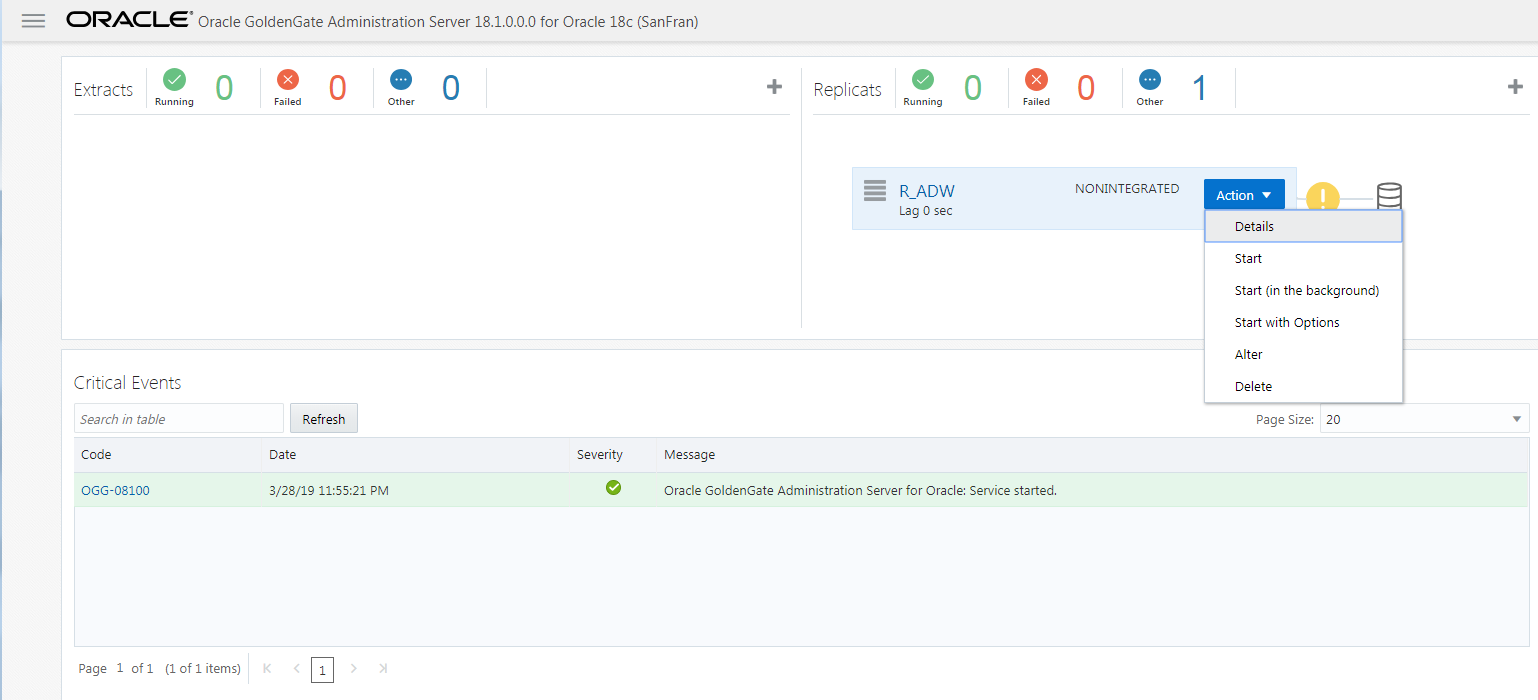Go to next page of events
Image resolution: width=1538 pixels, height=700 pixels.
(353, 669)
